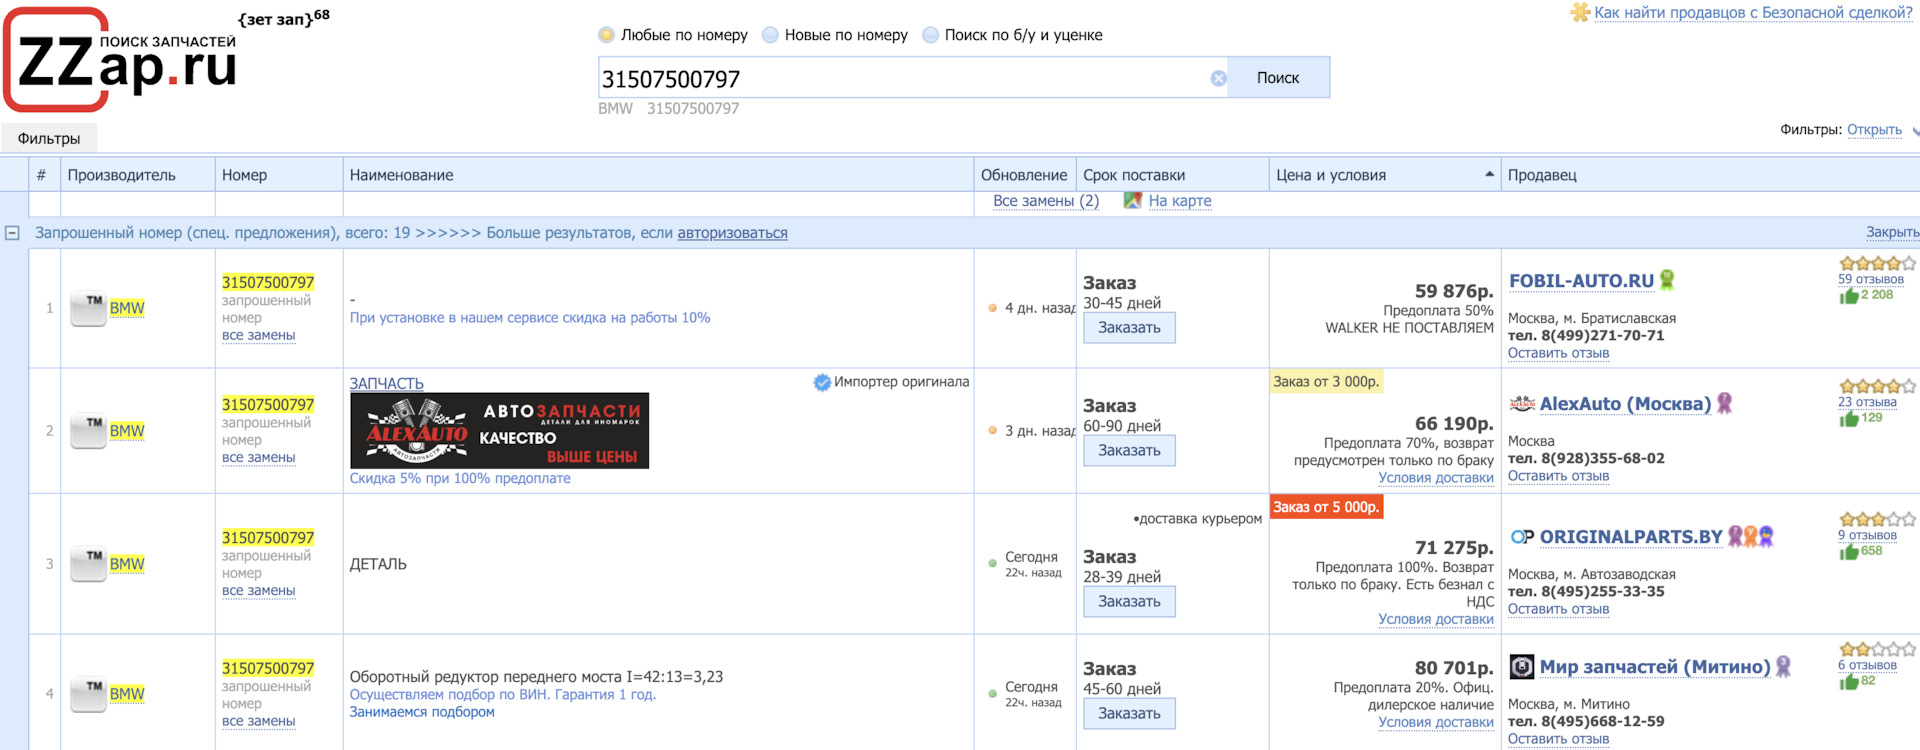This screenshot has width=1920, height=750.
Task: Select the Любые по номеру radio option
Action: click(x=606, y=35)
